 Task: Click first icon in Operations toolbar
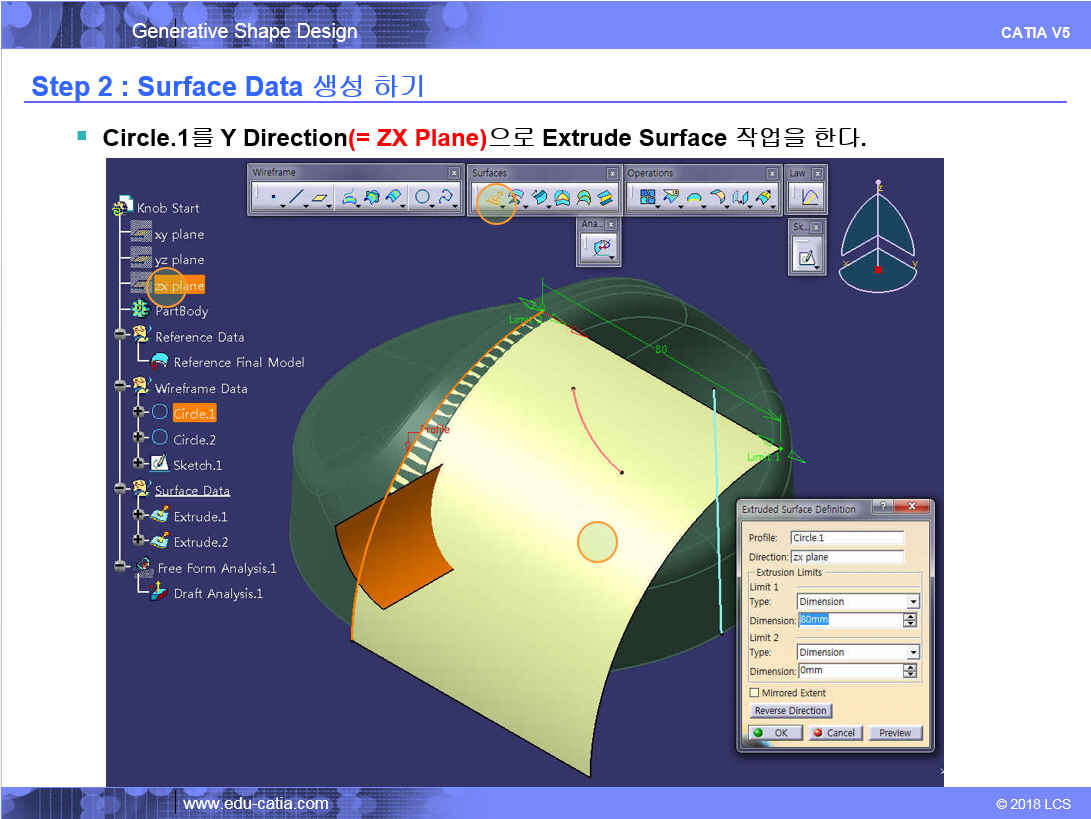pyautogui.click(x=646, y=198)
